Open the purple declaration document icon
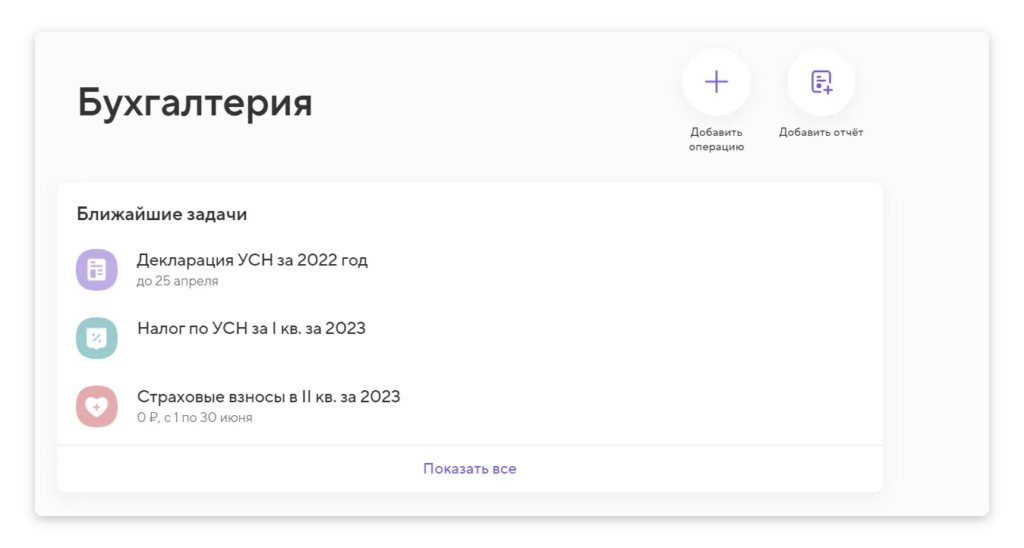This screenshot has width=1024, height=548. [x=97, y=270]
